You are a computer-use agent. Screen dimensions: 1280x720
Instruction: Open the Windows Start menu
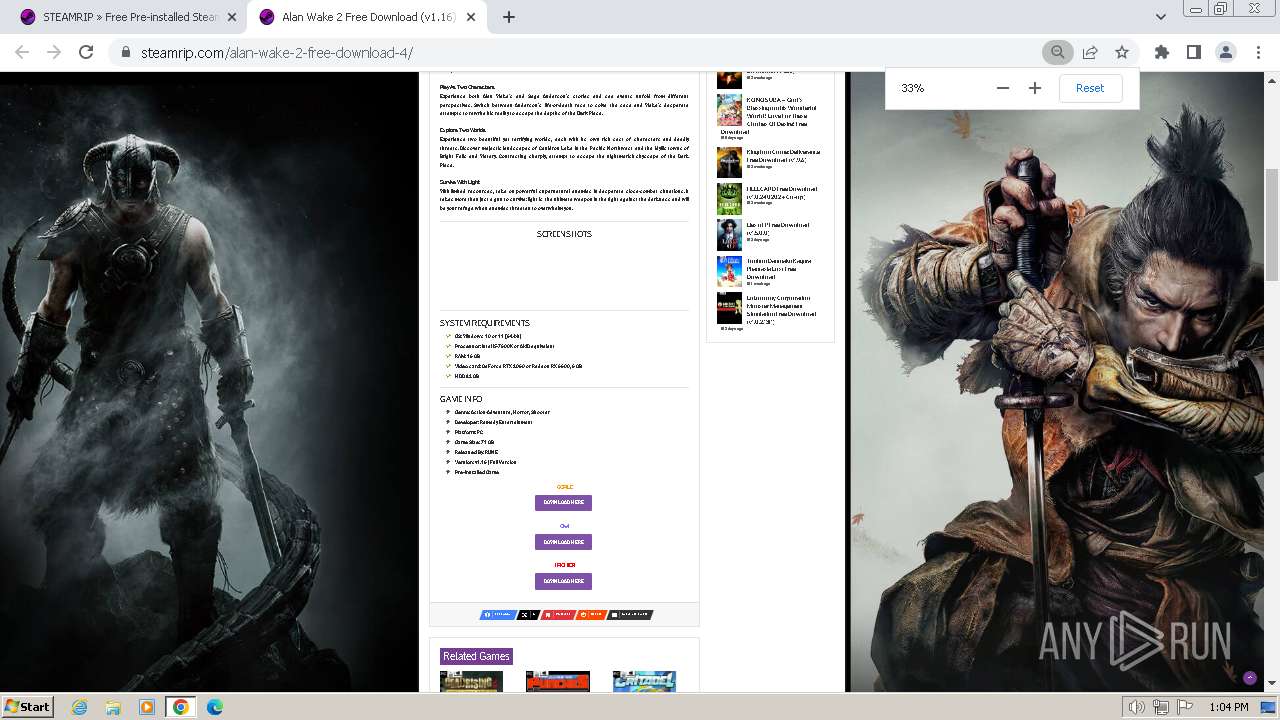click(27, 706)
